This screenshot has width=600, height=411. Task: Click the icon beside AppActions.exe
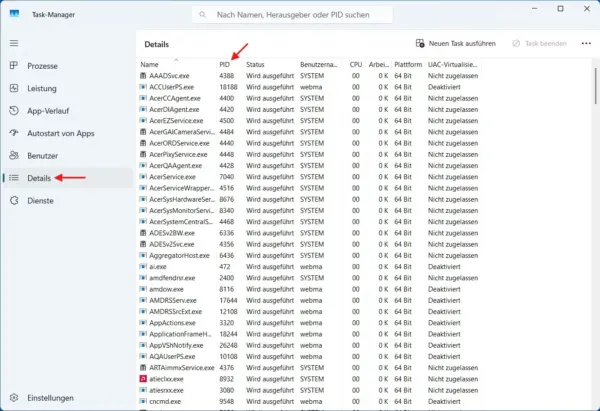[143, 323]
